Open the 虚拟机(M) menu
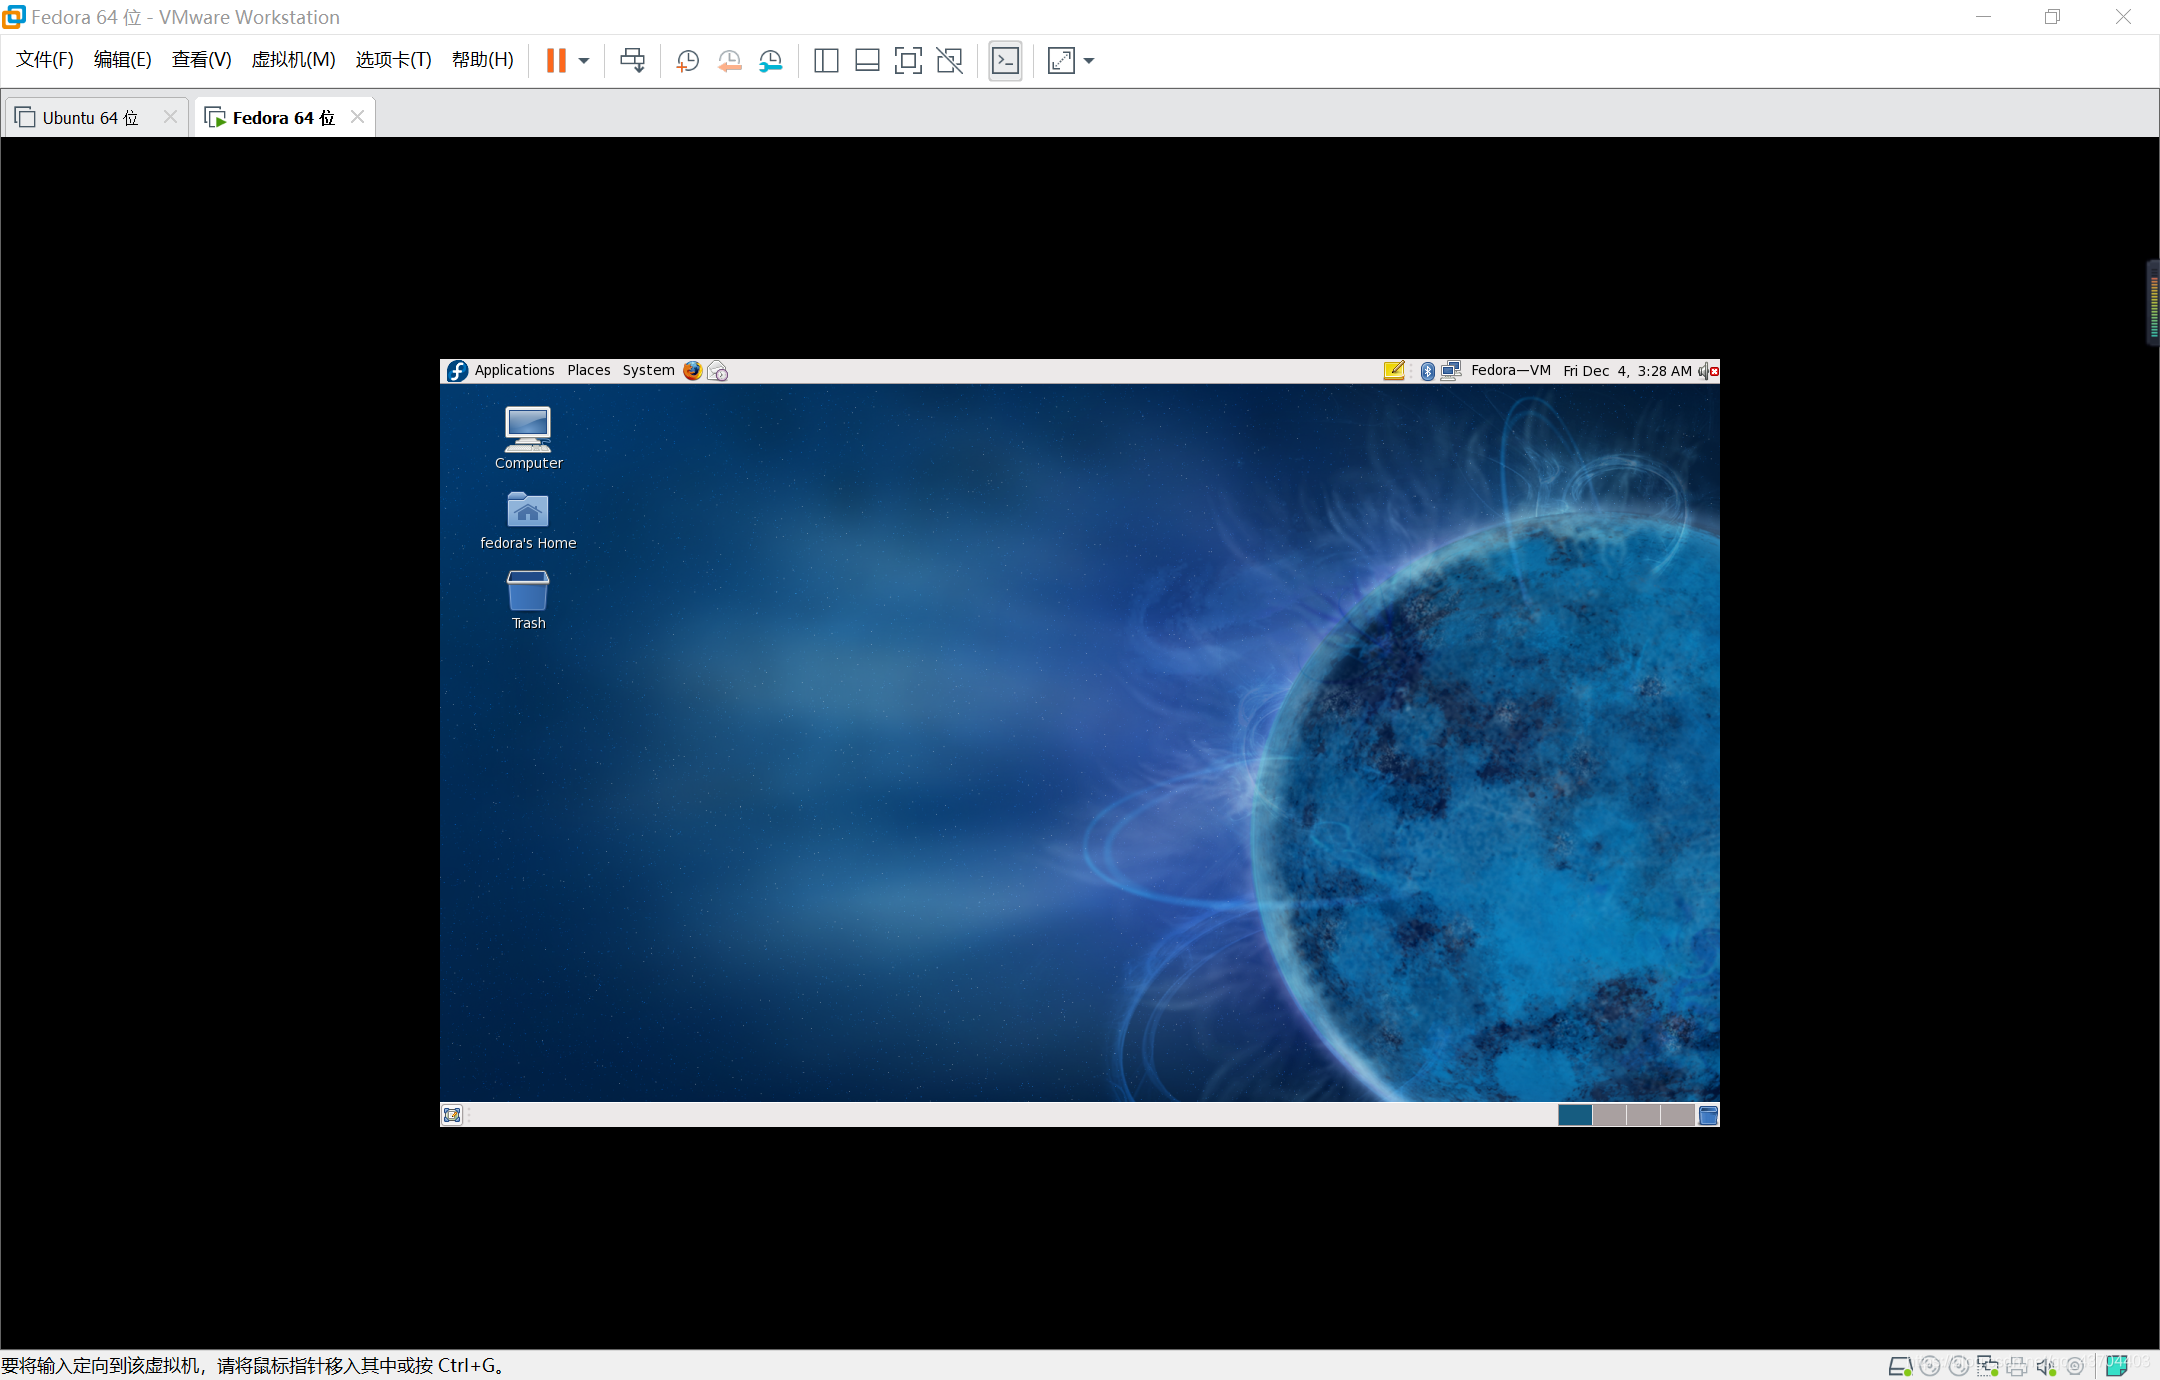Viewport: 2160px width, 1380px height. tap(293, 60)
